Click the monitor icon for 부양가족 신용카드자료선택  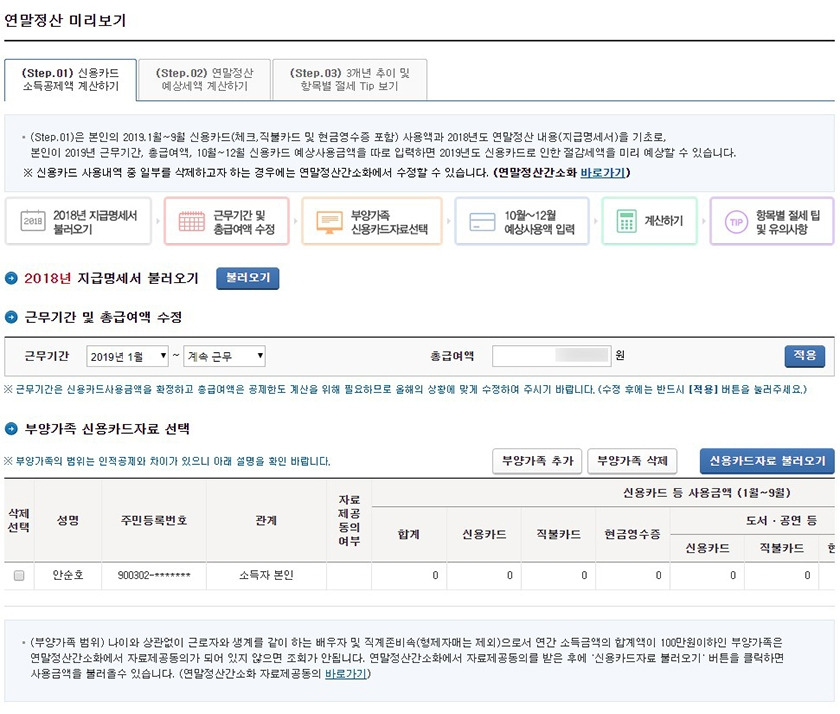(x=330, y=222)
